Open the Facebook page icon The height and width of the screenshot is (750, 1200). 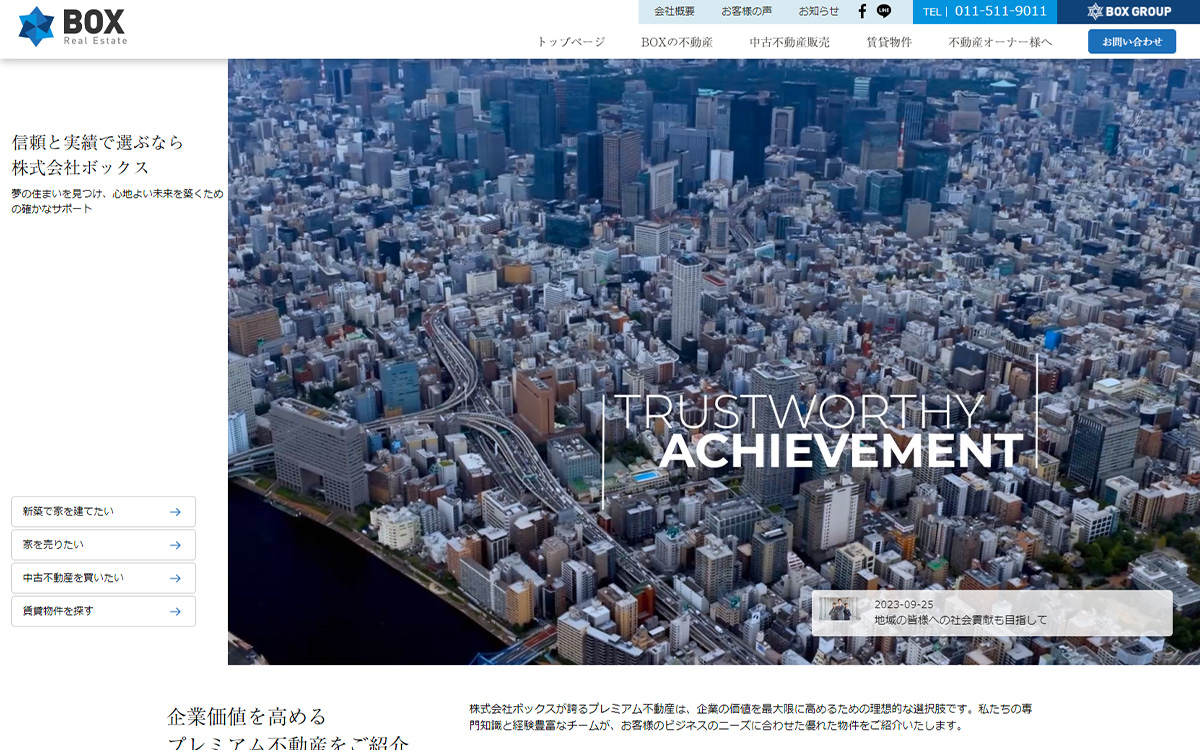(862, 11)
